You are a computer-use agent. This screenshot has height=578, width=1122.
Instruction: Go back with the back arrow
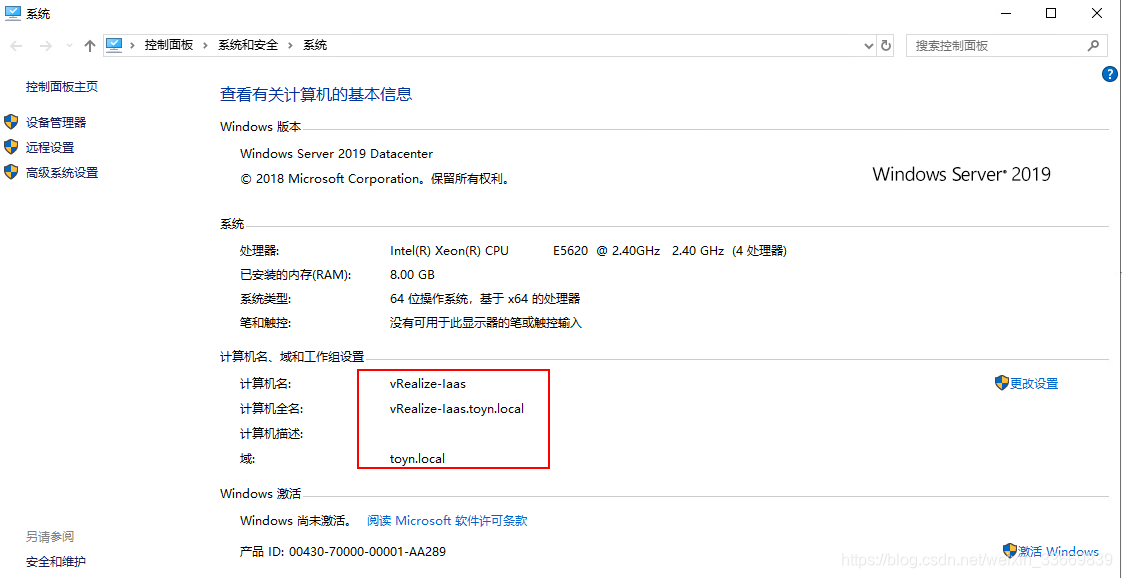(x=16, y=46)
